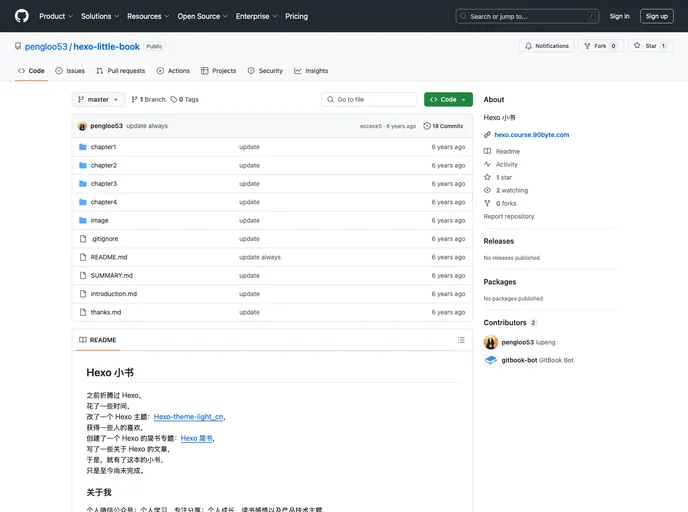Viewport: 688px width, 512px height.
Task: Click the Sign in link
Action: click(619, 16)
